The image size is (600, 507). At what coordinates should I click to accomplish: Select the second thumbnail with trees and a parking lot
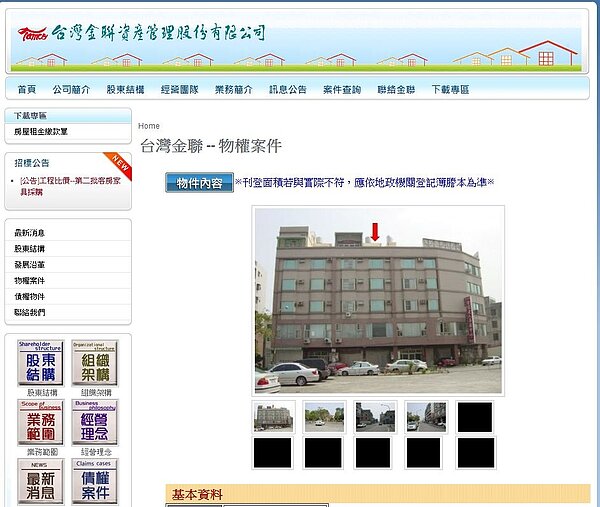324,417
